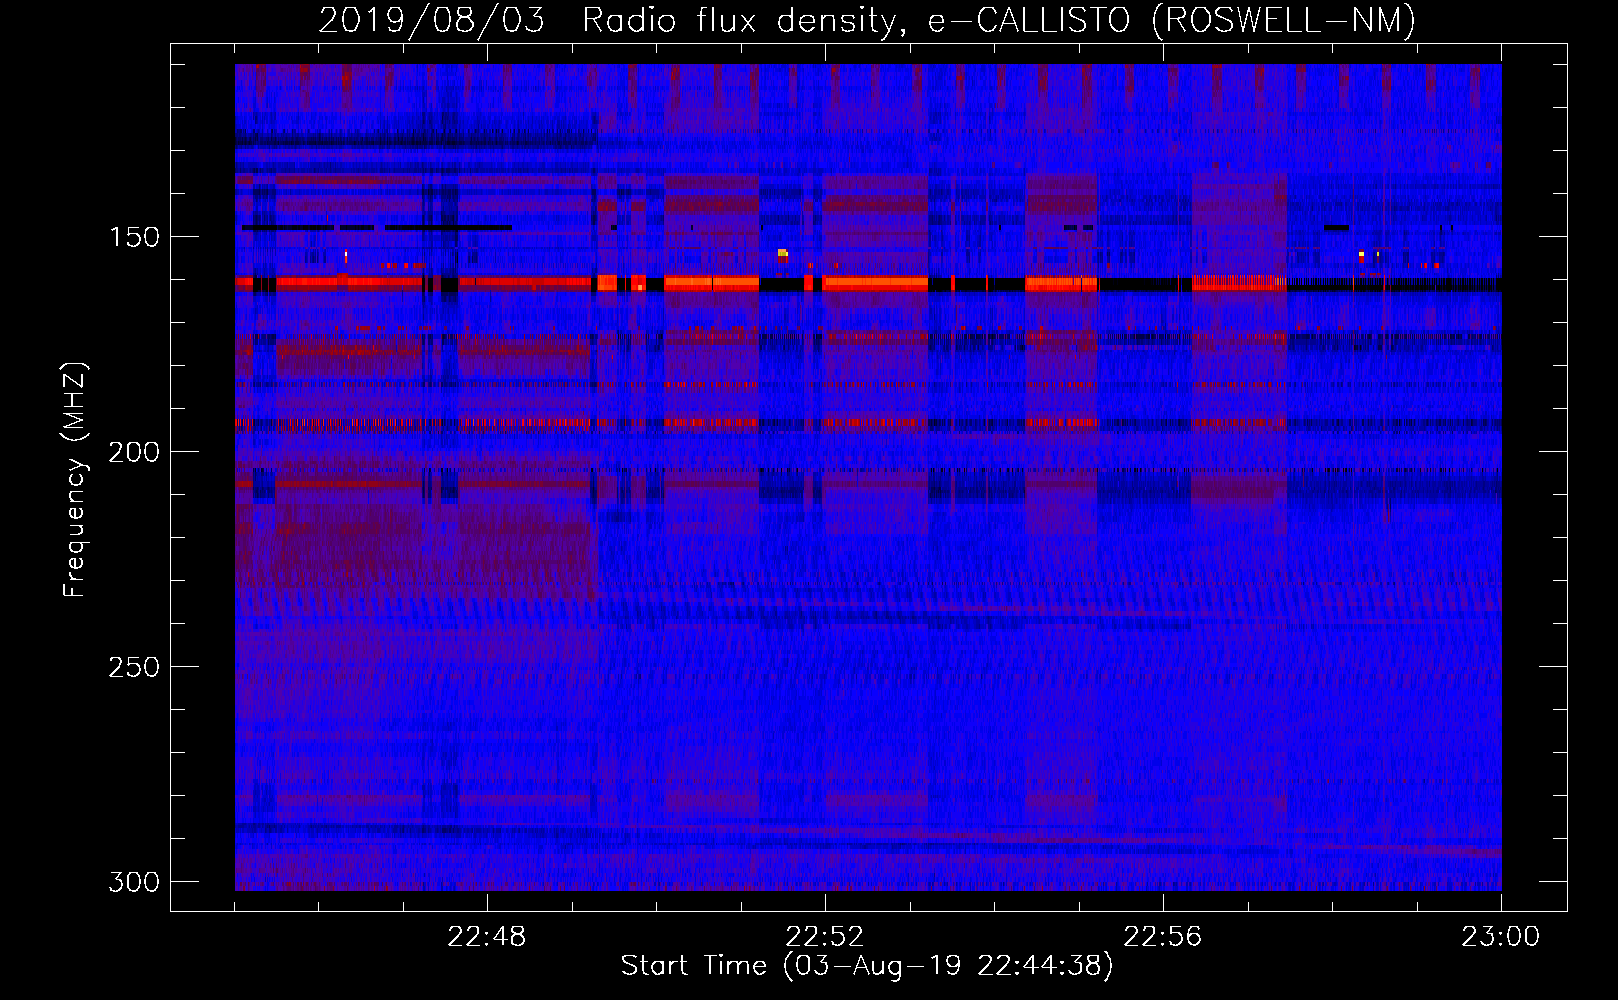Click the 200 frequency tick label
The width and height of the screenshot is (1618, 1000).
click(x=134, y=452)
